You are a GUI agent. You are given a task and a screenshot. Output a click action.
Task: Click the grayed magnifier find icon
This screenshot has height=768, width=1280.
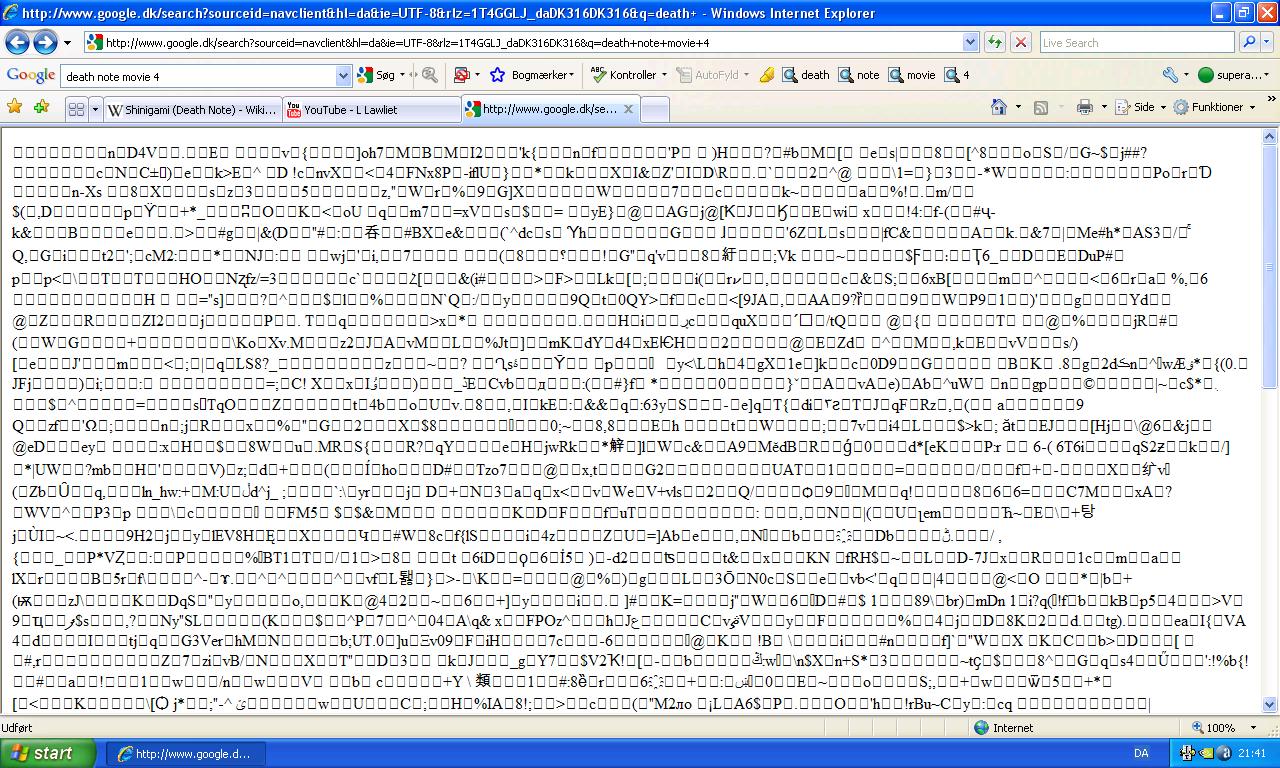coord(429,75)
